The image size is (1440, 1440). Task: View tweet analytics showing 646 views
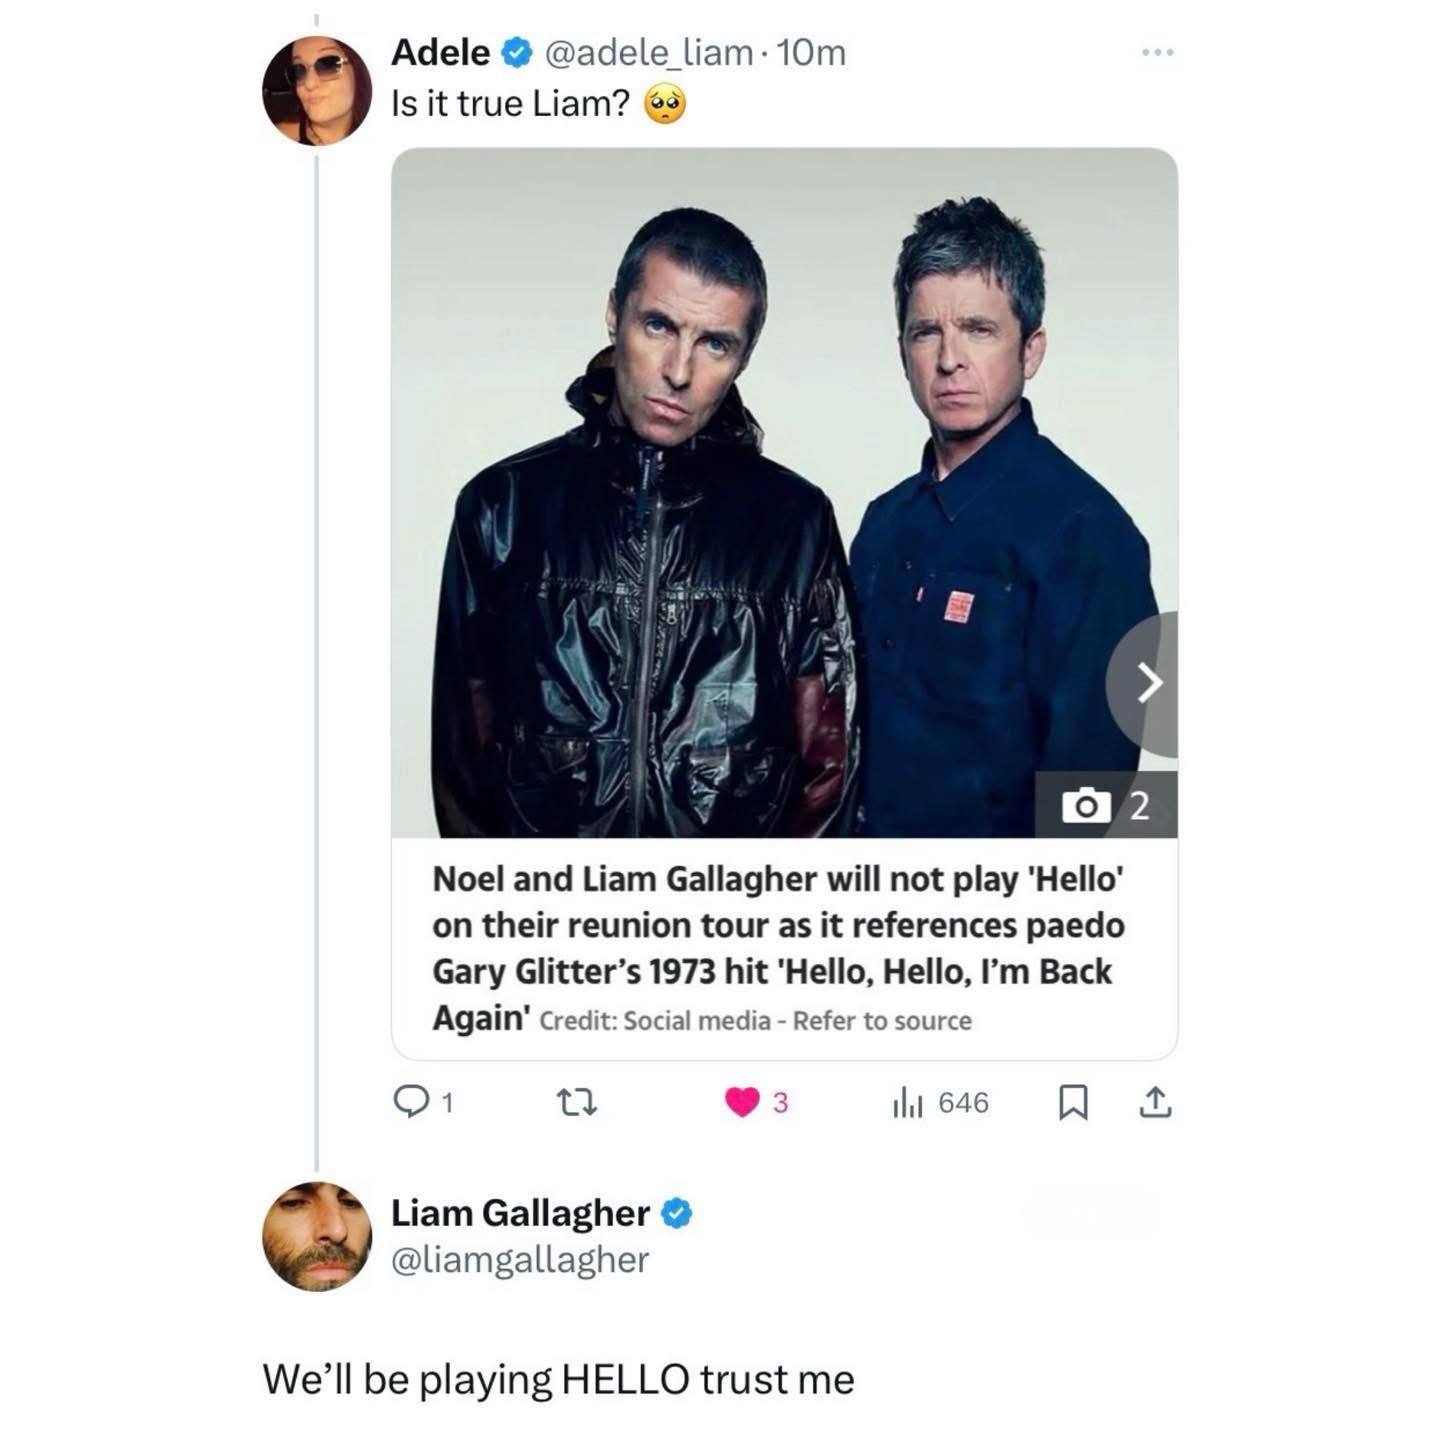pos(939,1103)
